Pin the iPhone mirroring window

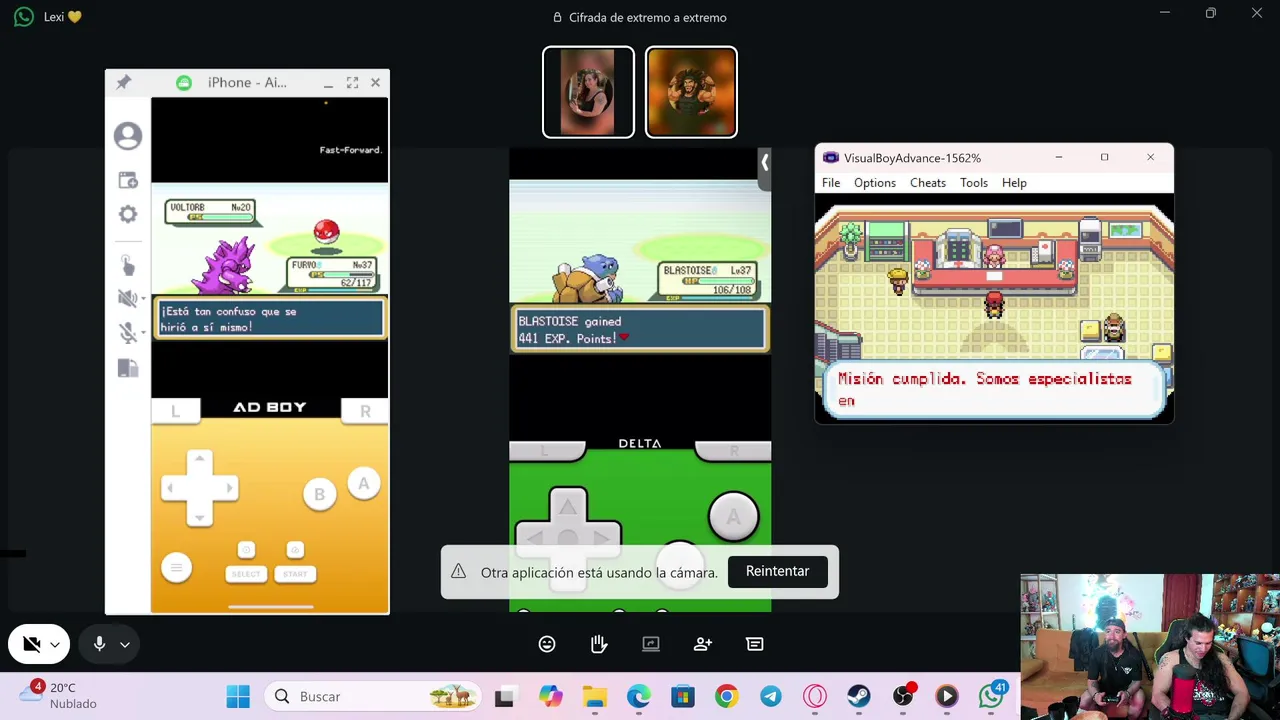(x=124, y=82)
